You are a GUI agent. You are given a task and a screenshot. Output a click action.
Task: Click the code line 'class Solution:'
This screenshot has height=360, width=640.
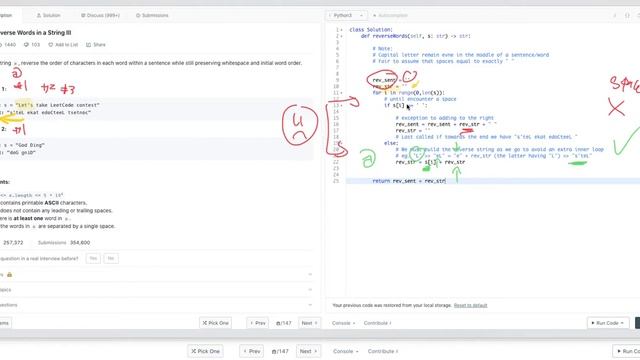(371, 30)
